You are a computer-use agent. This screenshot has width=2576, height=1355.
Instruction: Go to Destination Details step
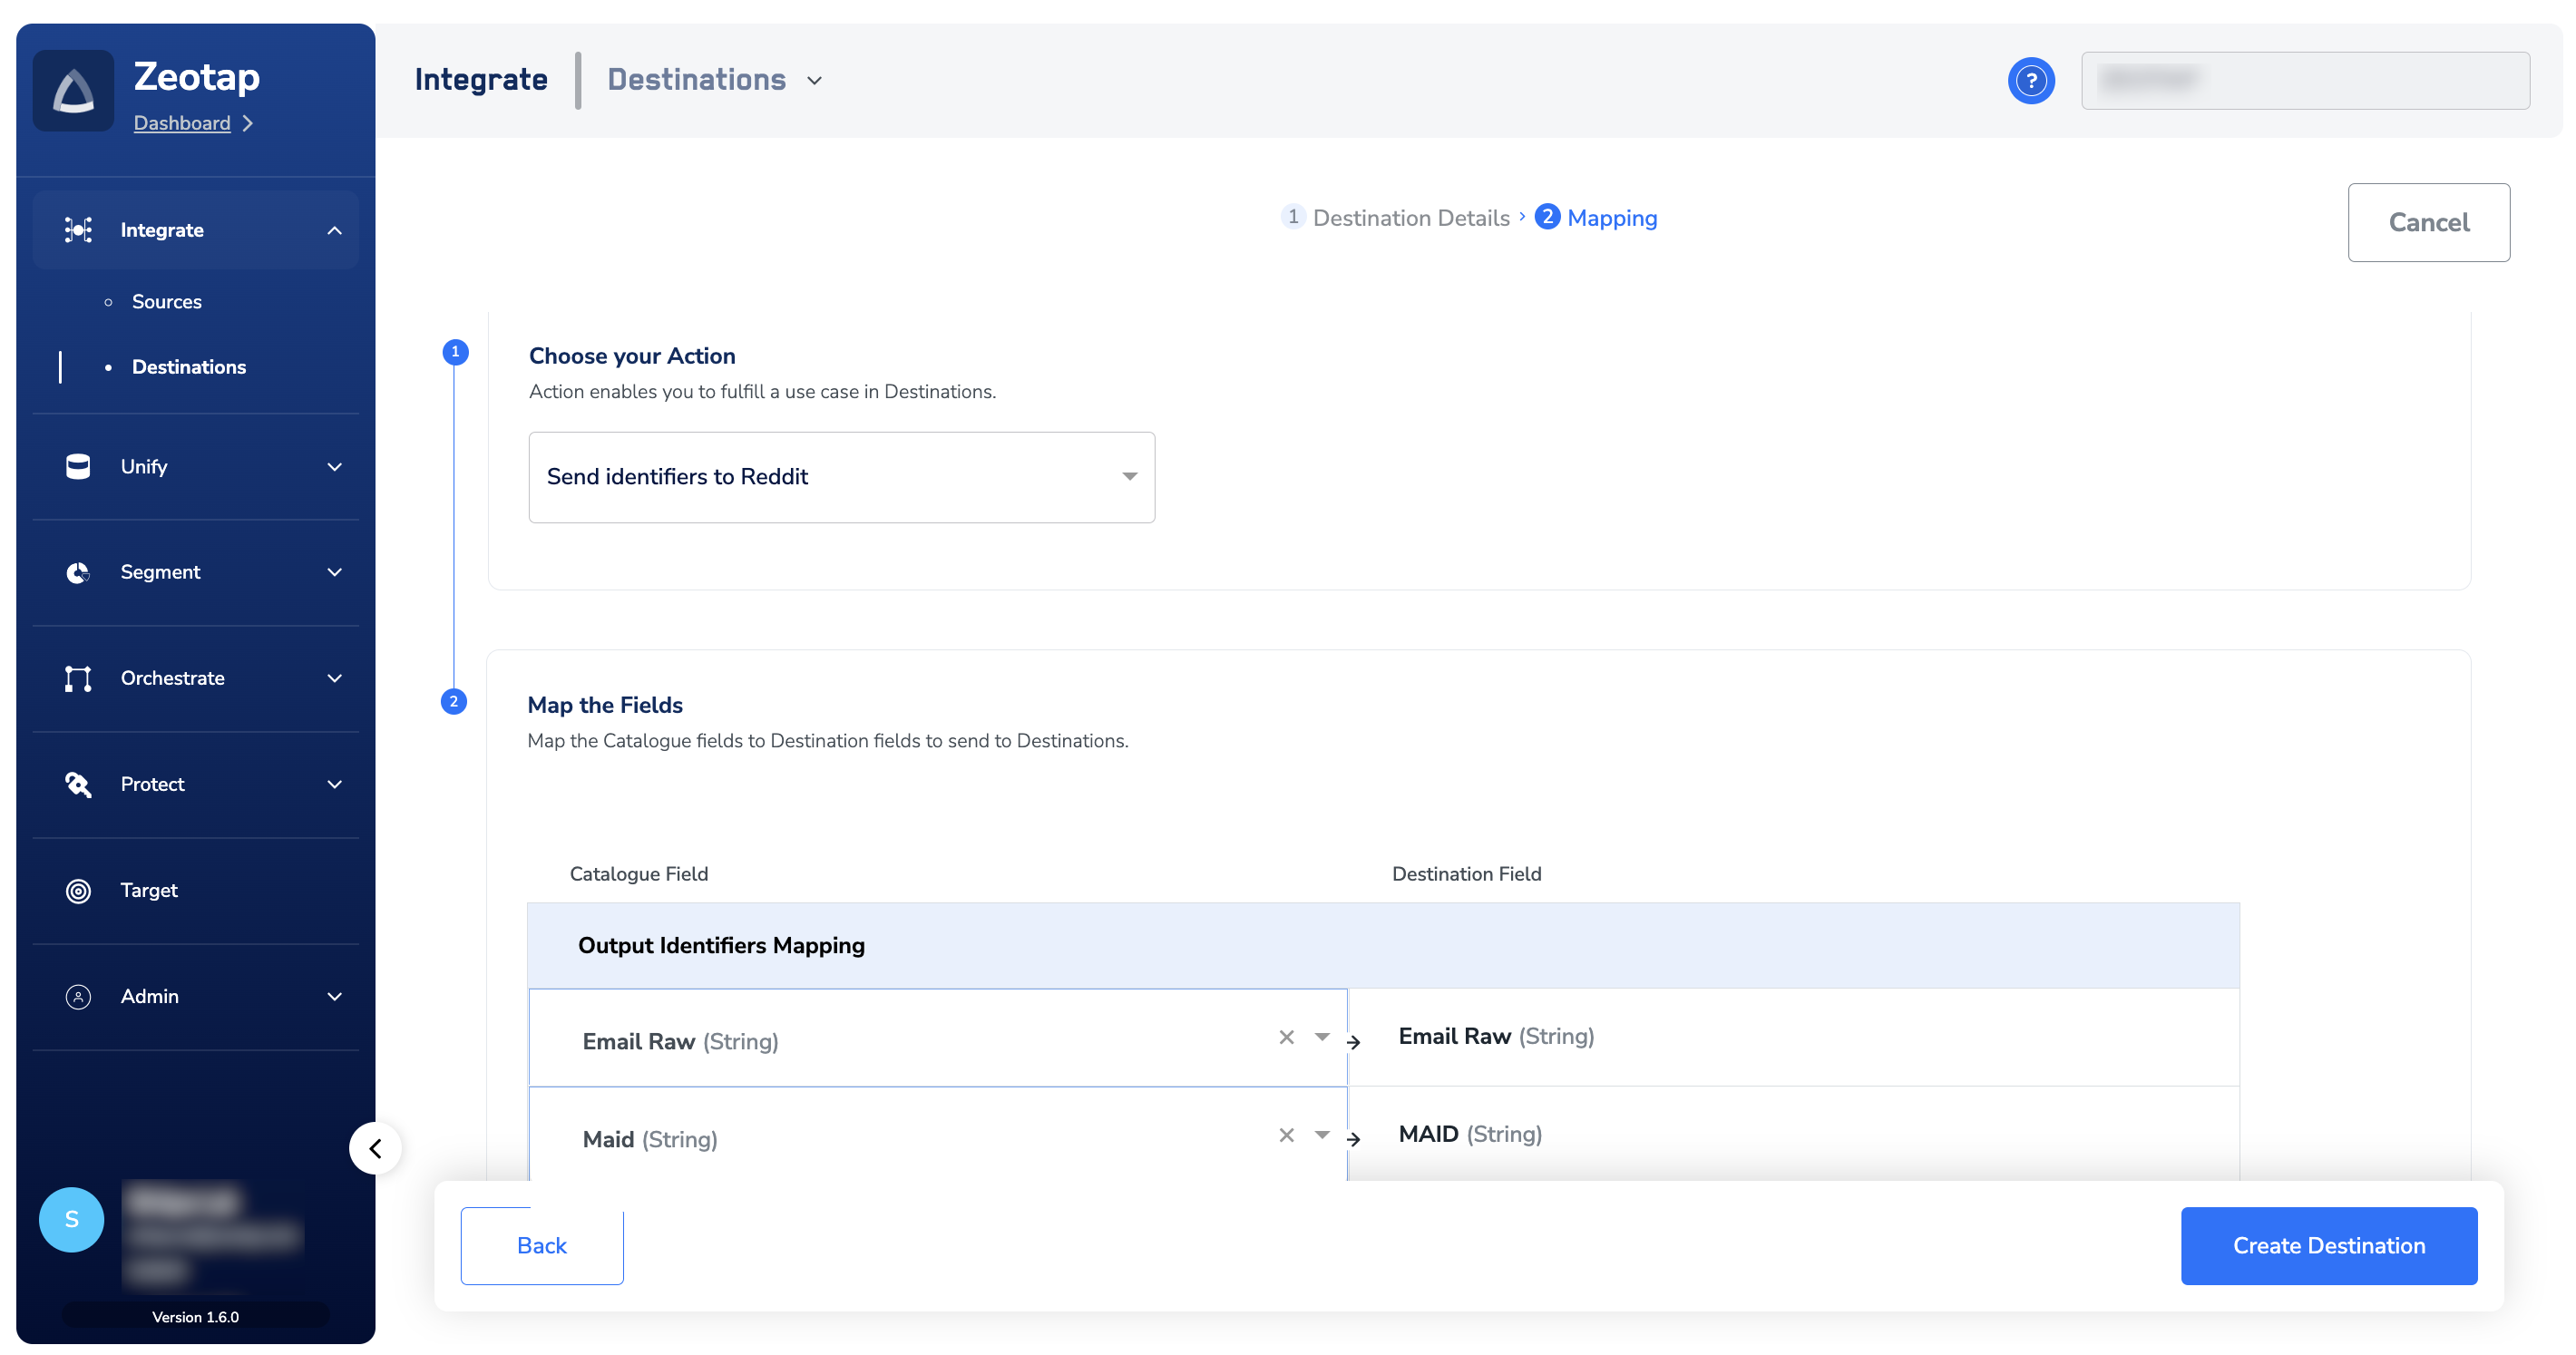1410,218
